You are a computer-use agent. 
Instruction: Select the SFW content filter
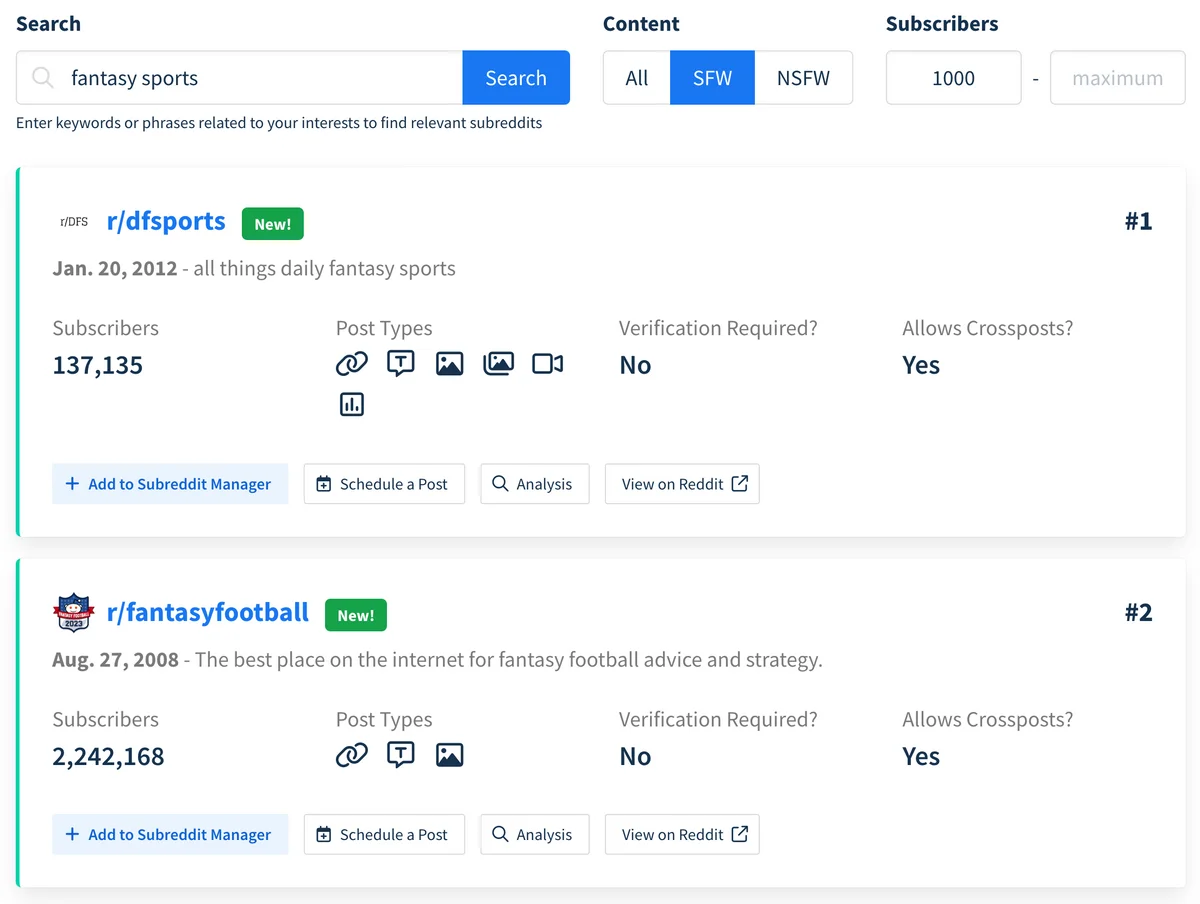click(x=712, y=77)
